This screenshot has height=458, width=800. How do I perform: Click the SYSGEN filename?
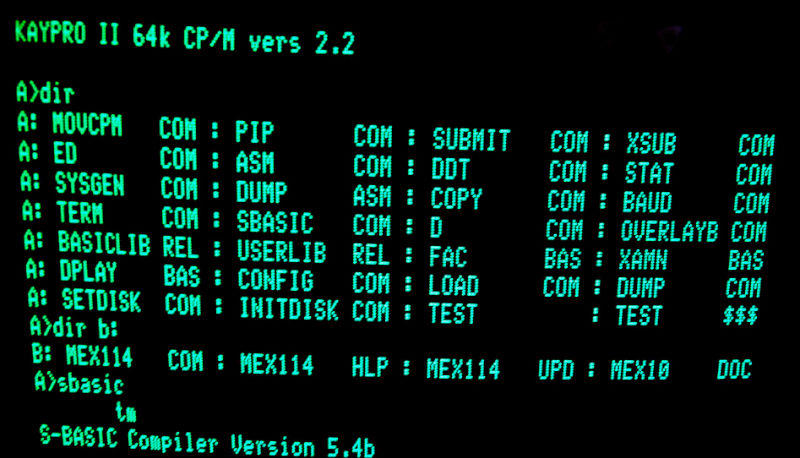point(90,184)
